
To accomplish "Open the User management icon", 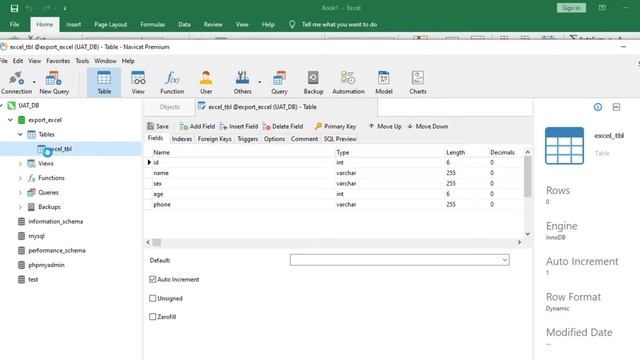I will click(x=206, y=82).
